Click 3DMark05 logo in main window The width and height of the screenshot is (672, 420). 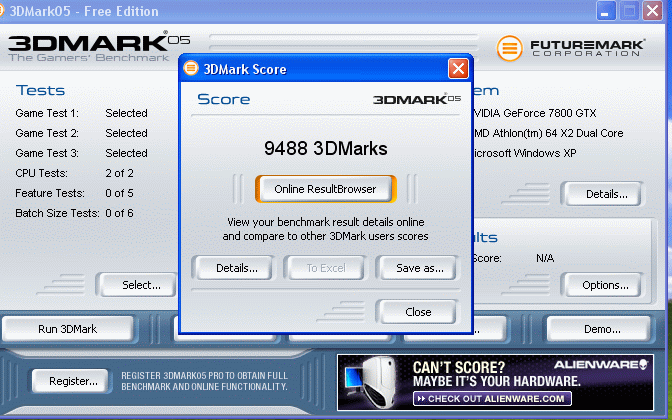coord(99,46)
